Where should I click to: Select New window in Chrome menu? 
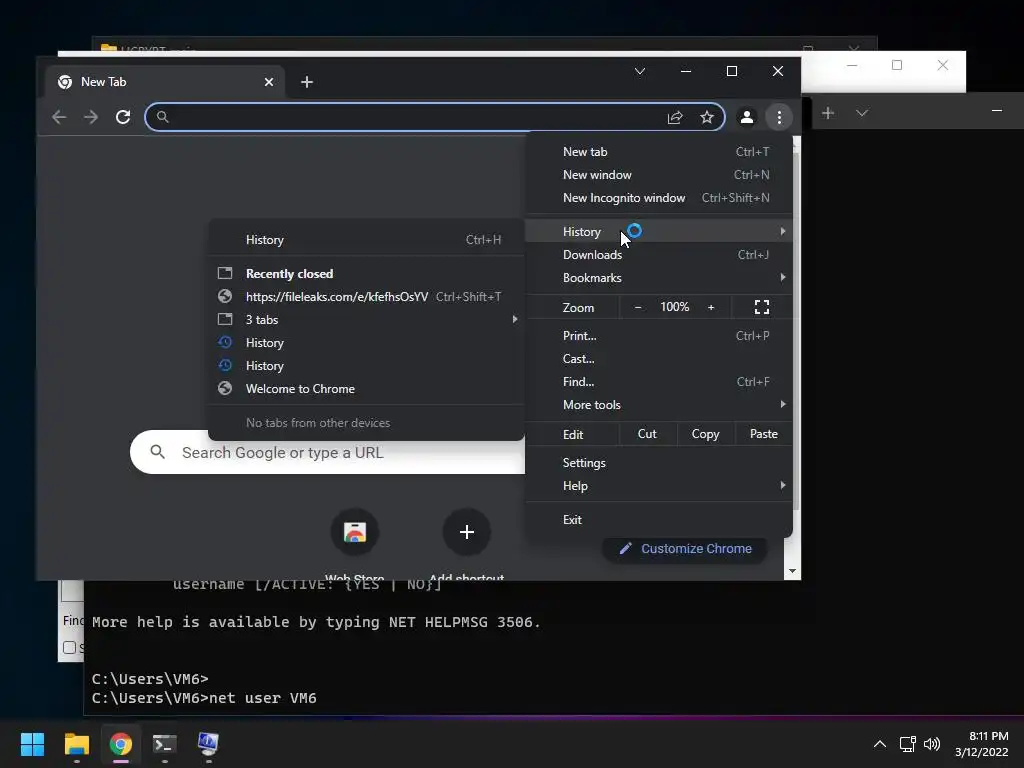pyautogui.click(x=659, y=174)
